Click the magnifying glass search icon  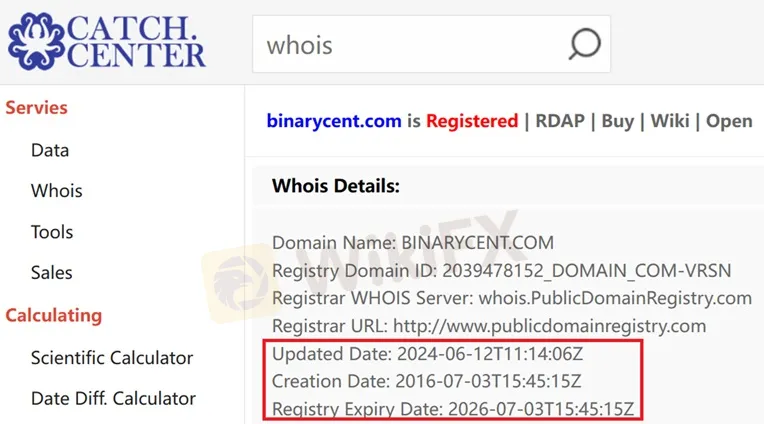[x=584, y=44]
